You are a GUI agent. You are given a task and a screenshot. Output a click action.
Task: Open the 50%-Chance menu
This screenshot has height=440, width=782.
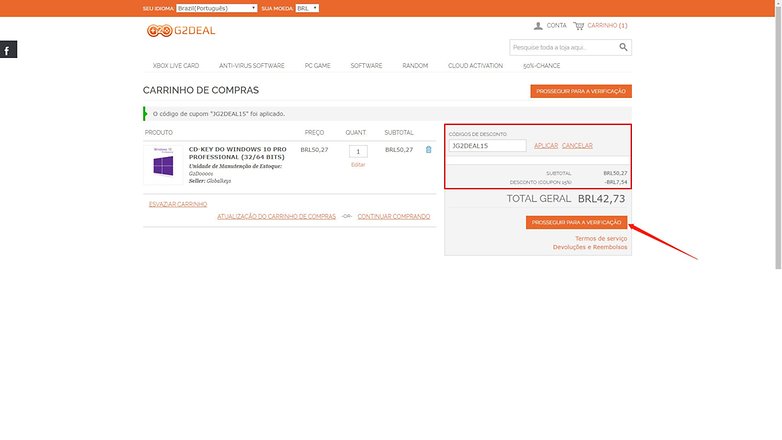point(542,66)
